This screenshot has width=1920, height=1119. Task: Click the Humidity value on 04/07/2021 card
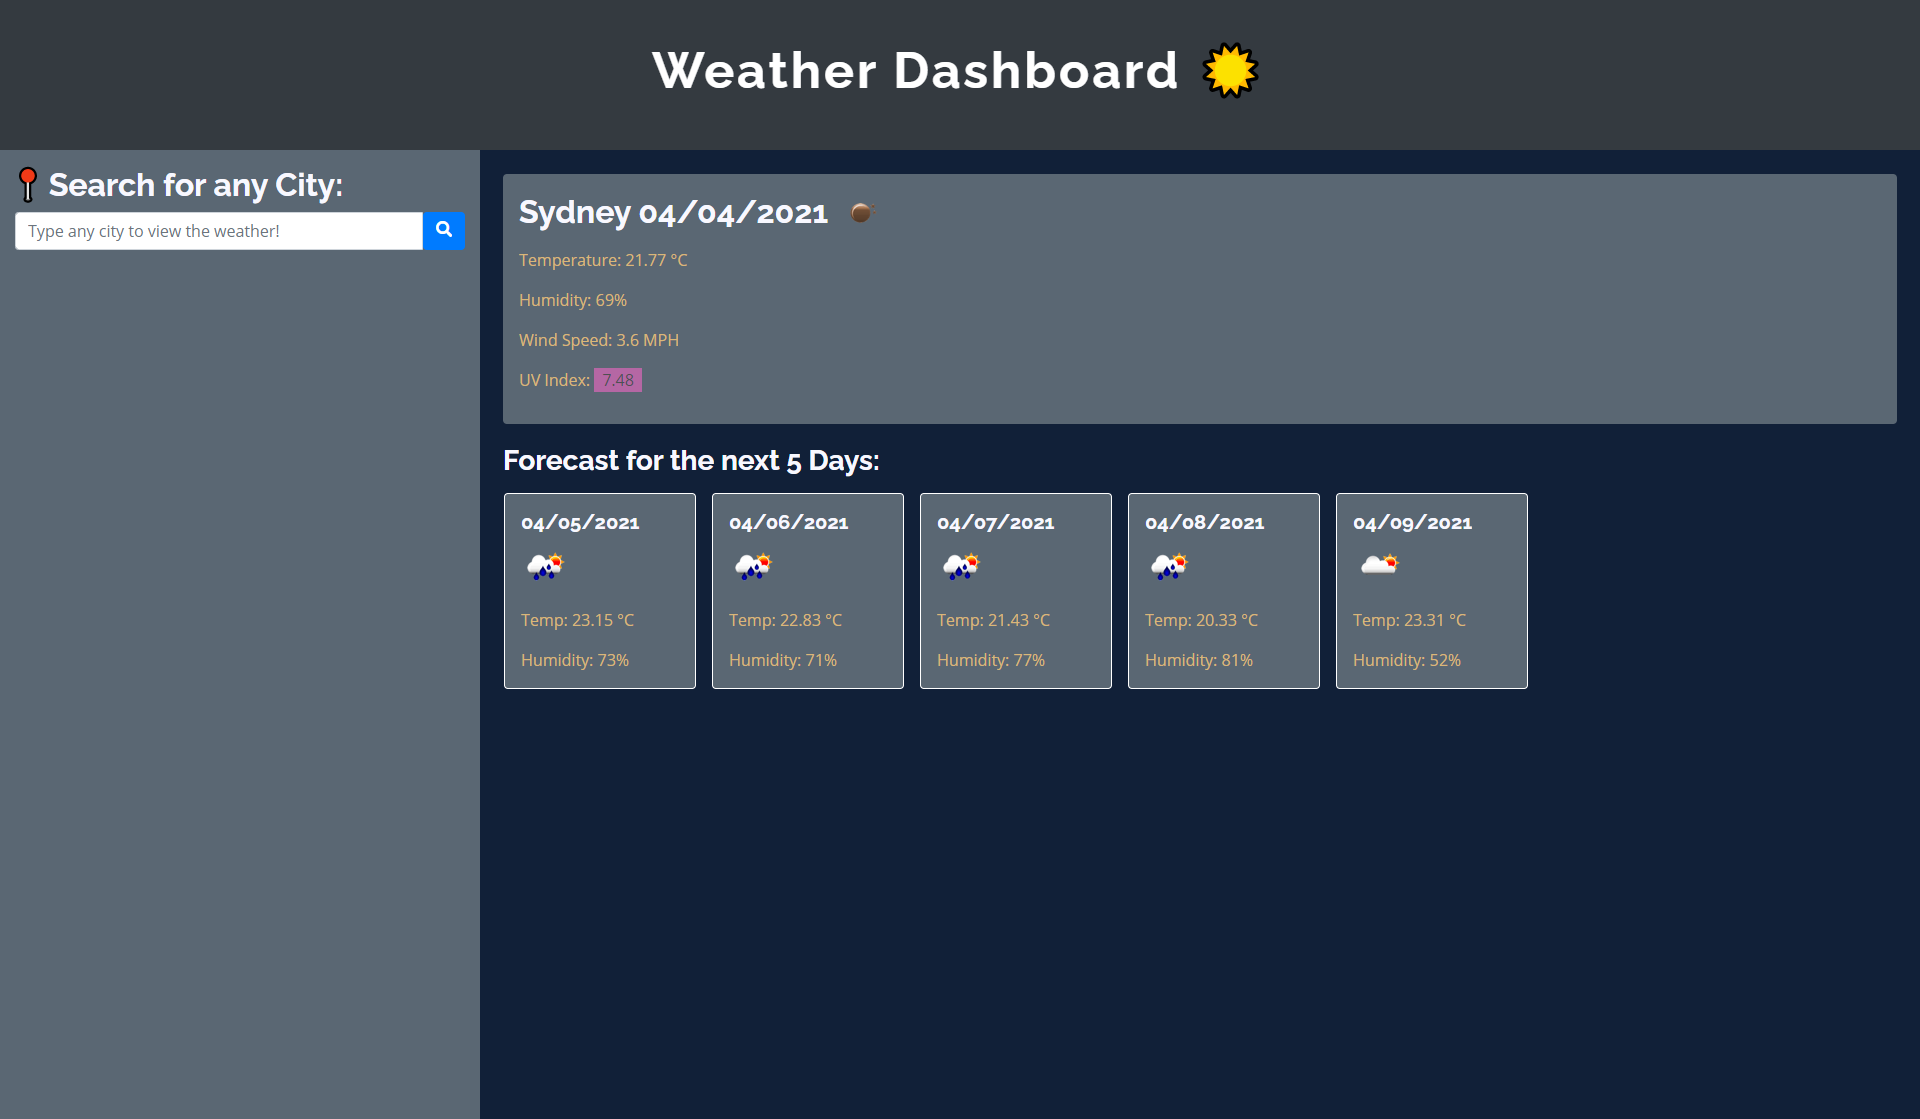(x=991, y=660)
